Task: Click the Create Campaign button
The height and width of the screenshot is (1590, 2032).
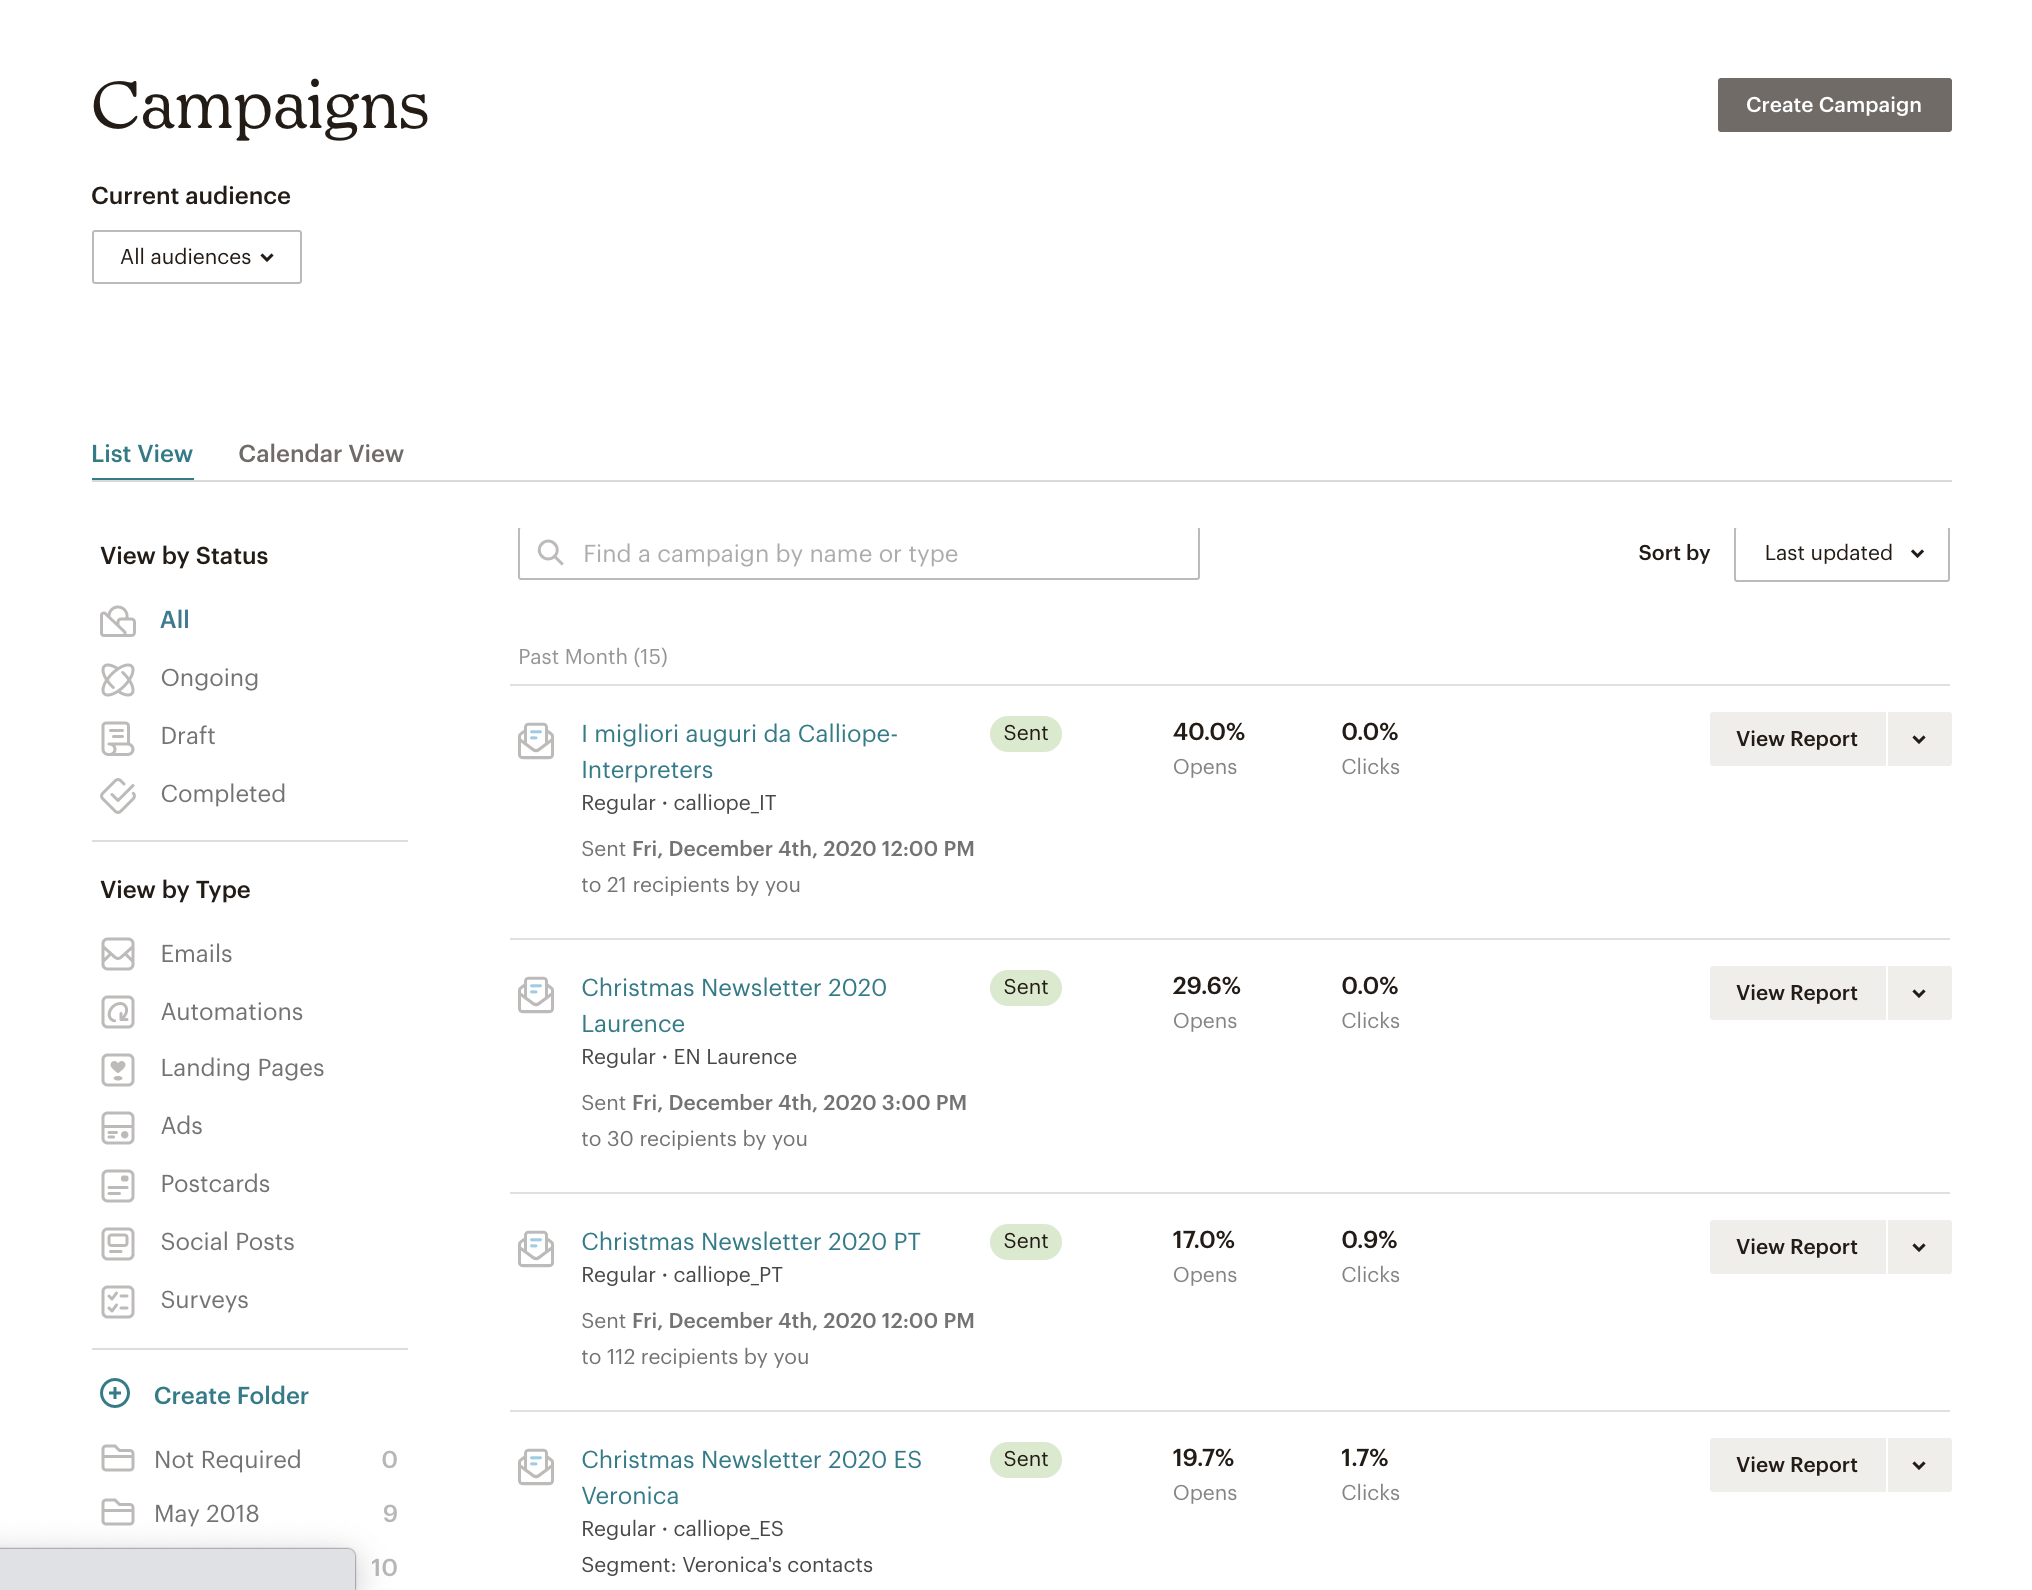Action: tap(1833, 105)
